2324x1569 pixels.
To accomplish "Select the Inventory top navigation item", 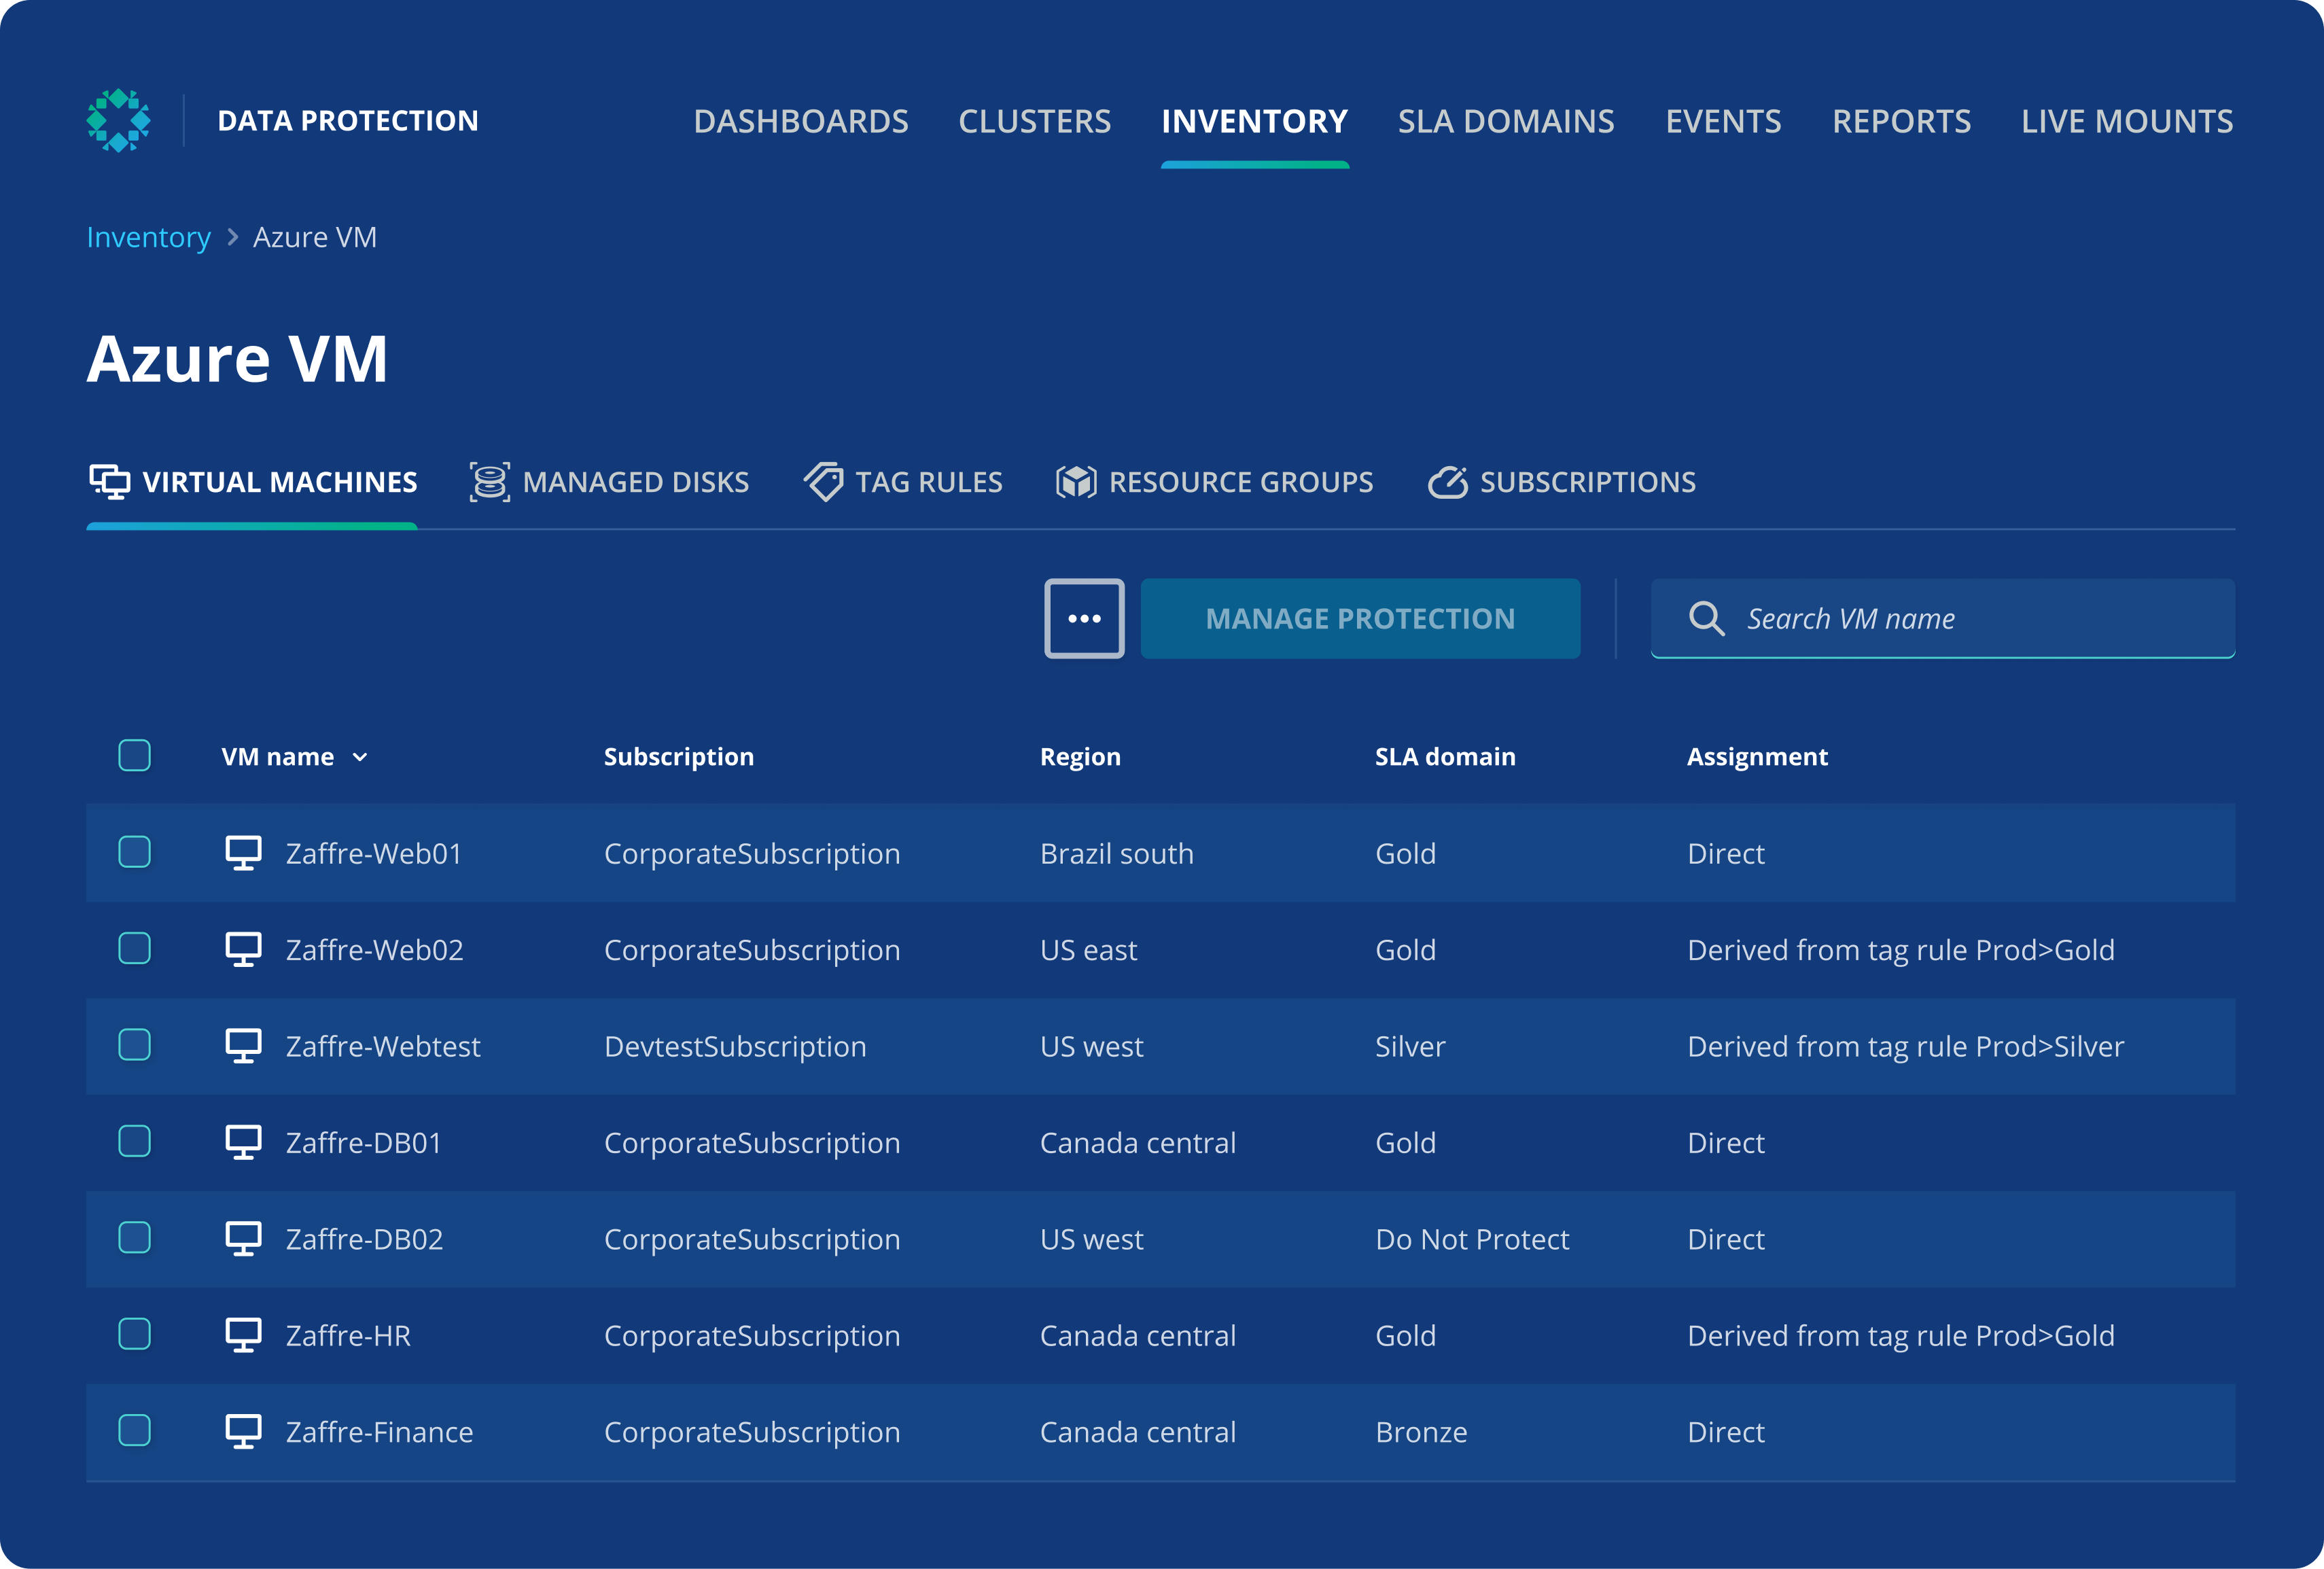I will click(x=1254, y=121).
